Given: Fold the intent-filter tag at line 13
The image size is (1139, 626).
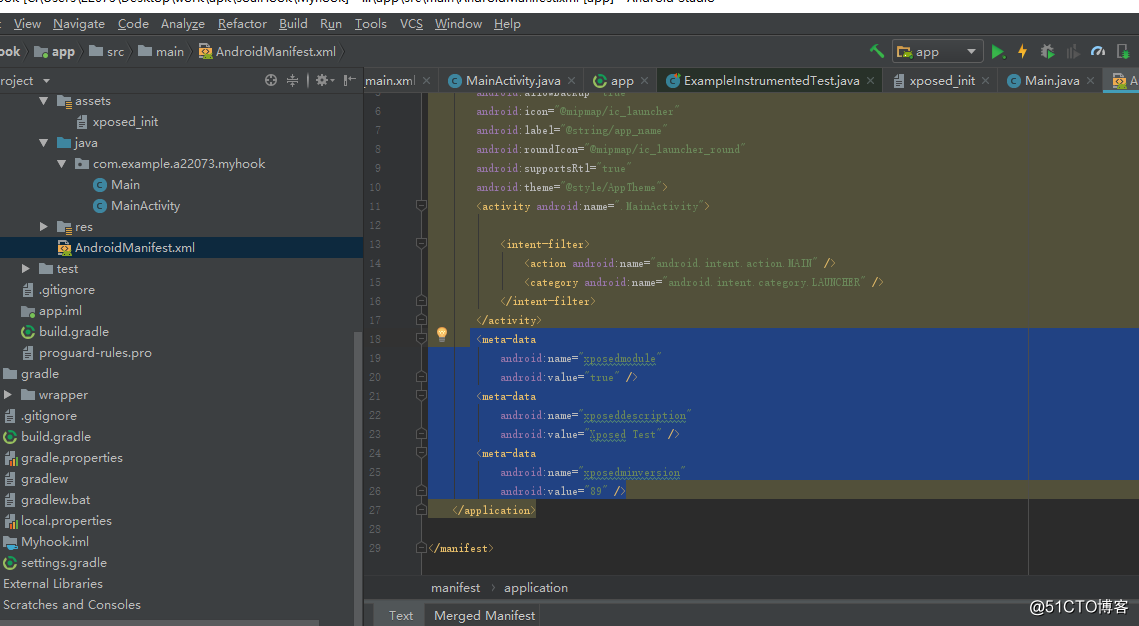Looking at the screenshot, I should (x=421, y=244).
